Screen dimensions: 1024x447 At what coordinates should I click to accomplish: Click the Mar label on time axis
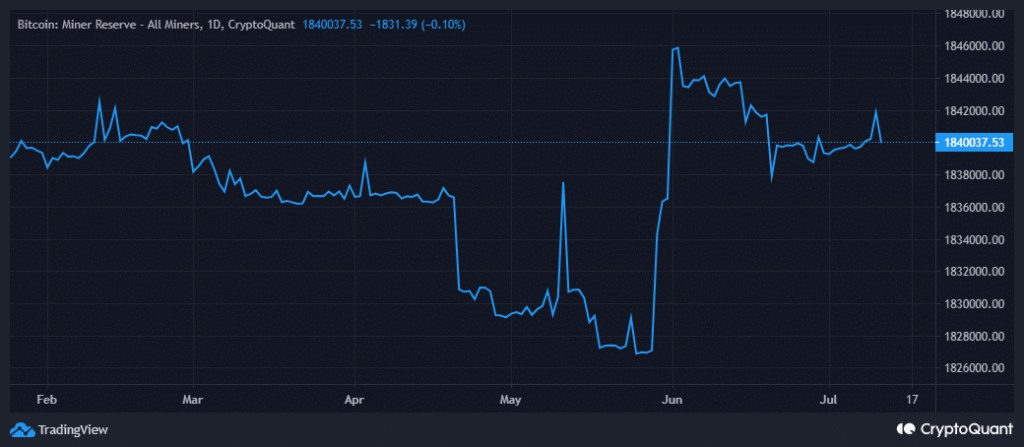[193, 398]
